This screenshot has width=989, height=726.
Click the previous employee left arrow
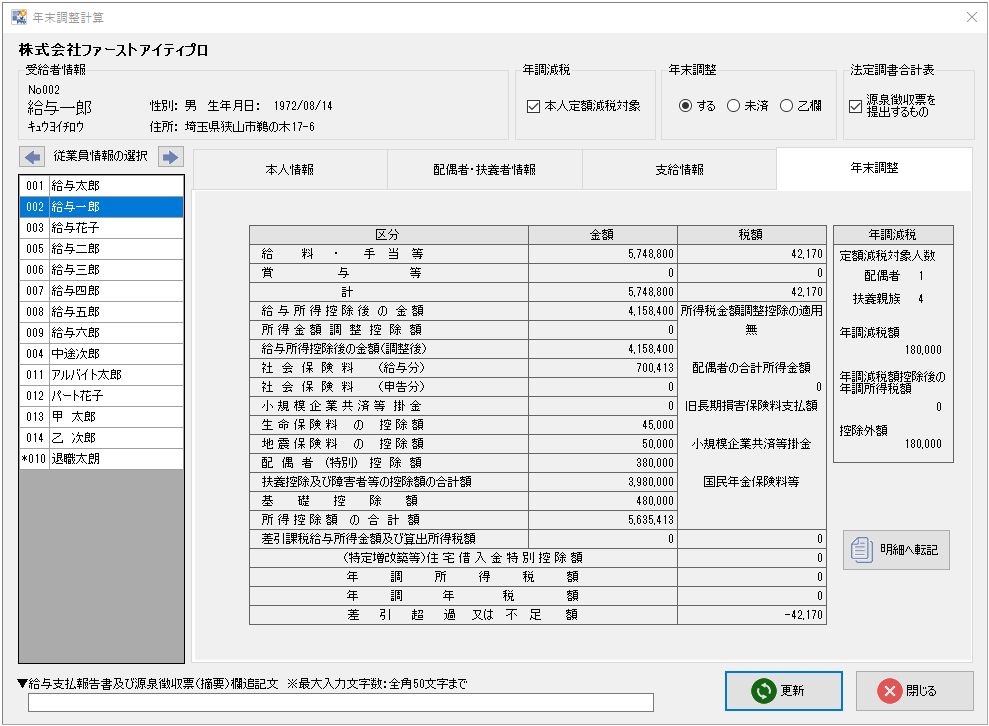click(x=33, y=157)
